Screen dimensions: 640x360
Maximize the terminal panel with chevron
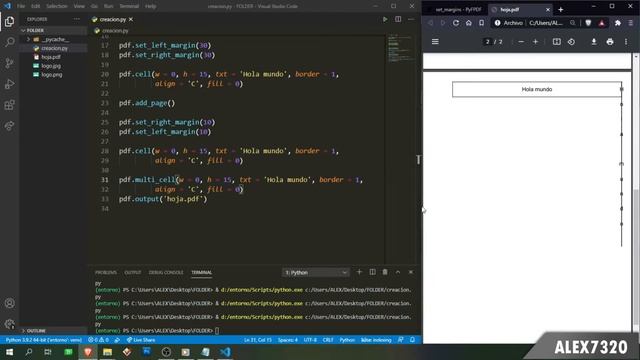click(398, 272)
